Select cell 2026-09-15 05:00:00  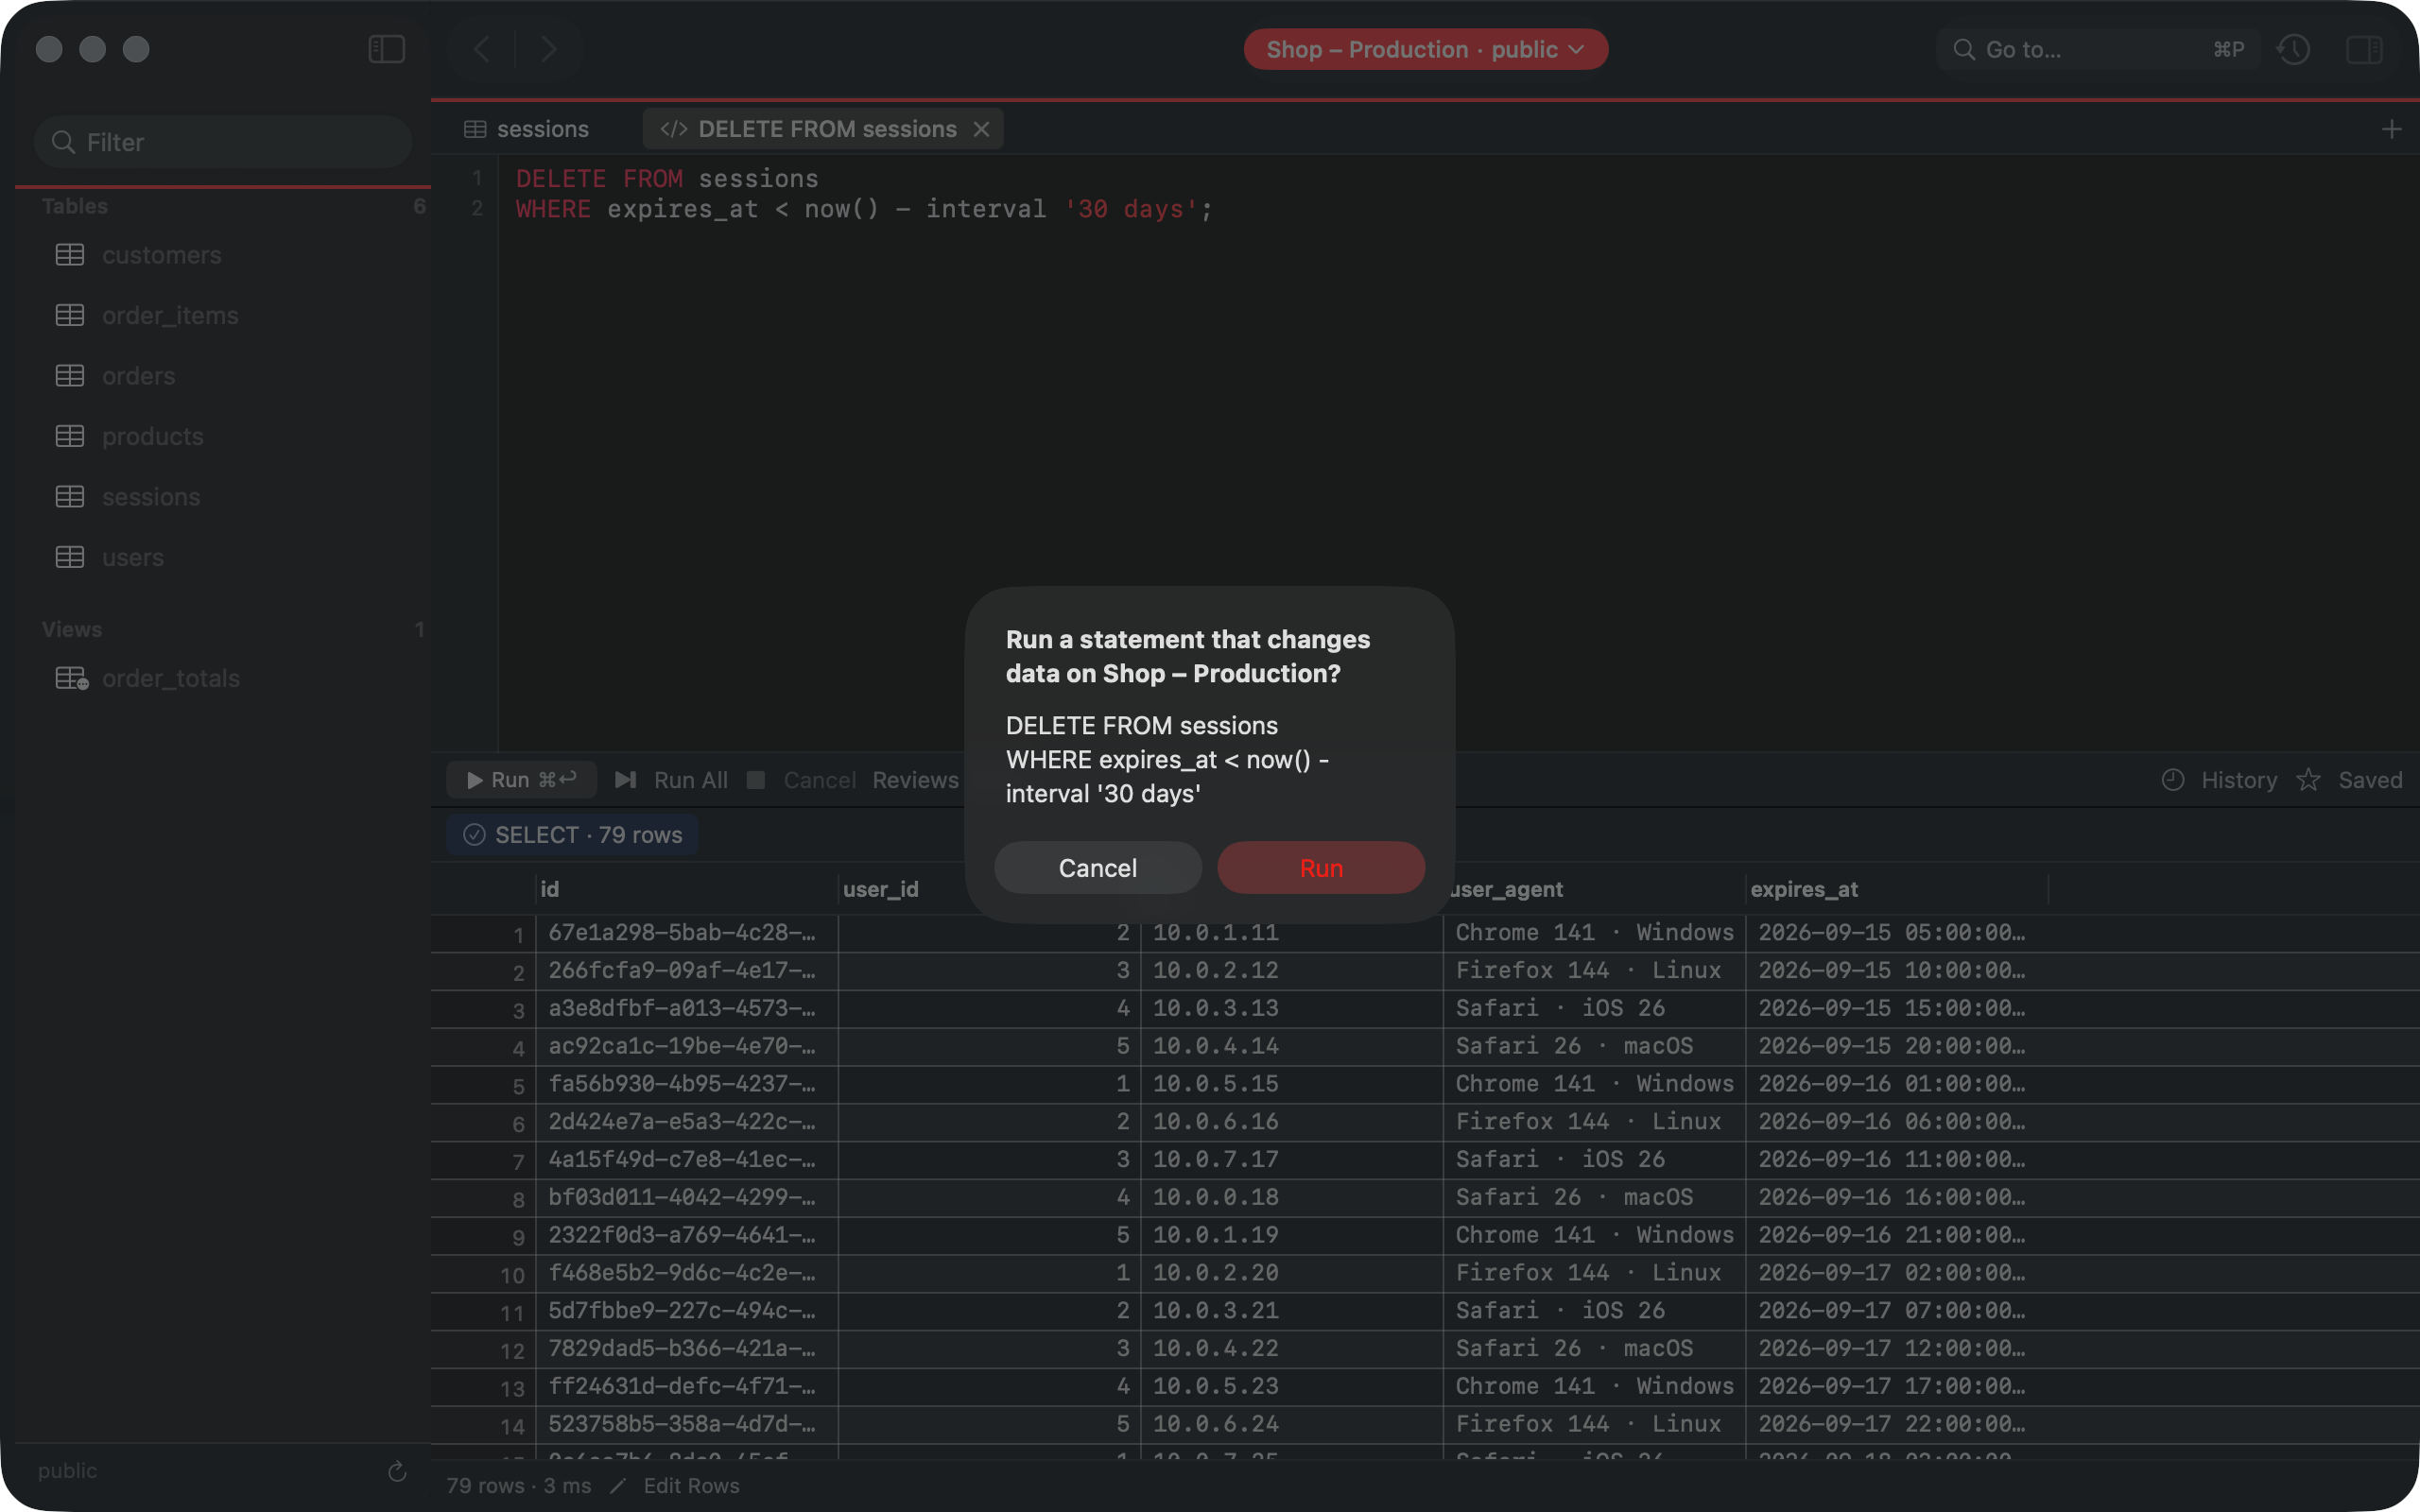(x=1897, y=932)
